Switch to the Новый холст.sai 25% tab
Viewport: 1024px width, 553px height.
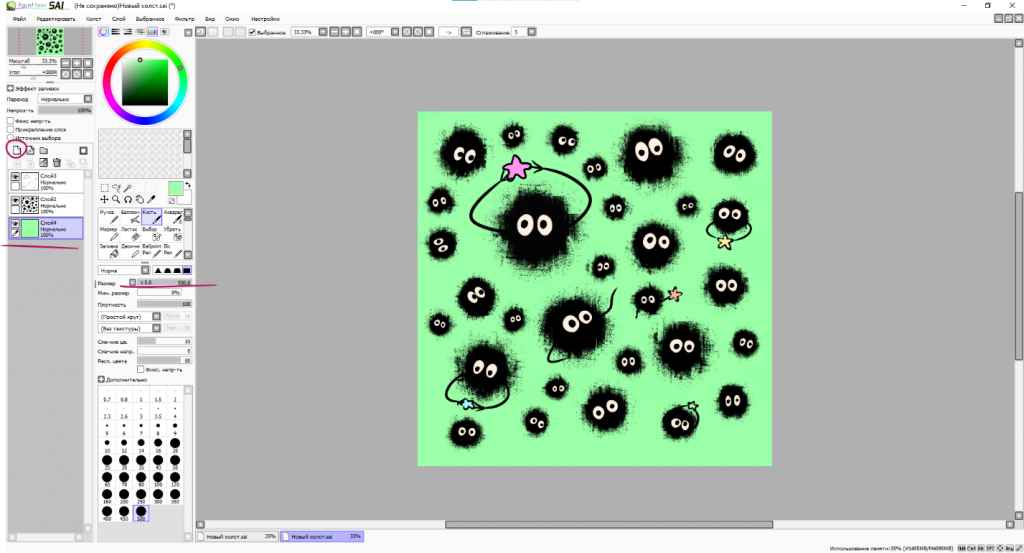click(x=238, y=537)
